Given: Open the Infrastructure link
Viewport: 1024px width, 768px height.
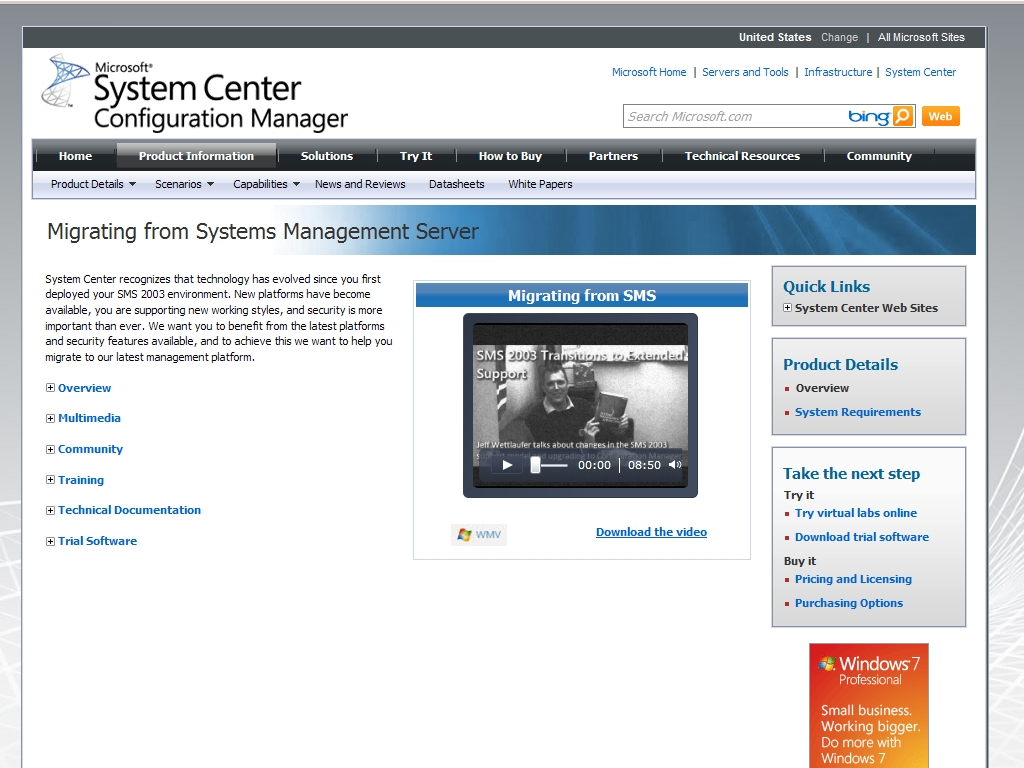Looking at the screenshot, I should click(838, 72).
